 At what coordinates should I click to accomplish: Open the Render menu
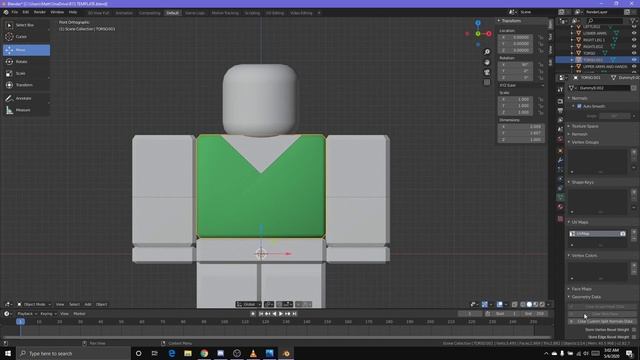point(40,13)
